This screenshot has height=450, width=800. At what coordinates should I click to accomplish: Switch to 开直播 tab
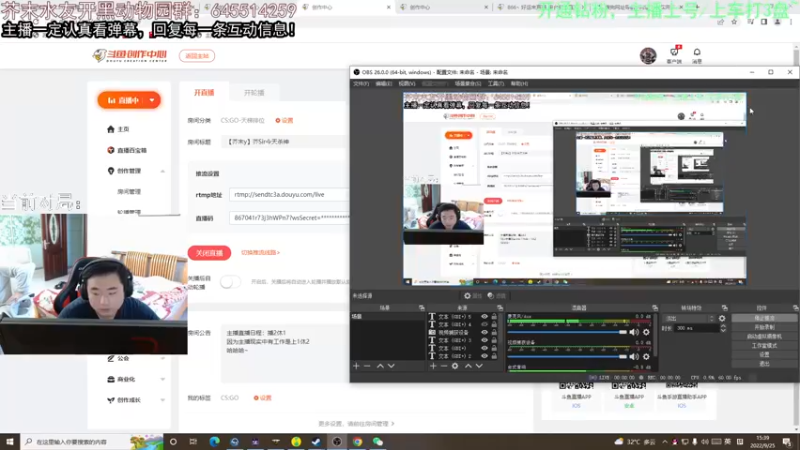coord(204,92)
